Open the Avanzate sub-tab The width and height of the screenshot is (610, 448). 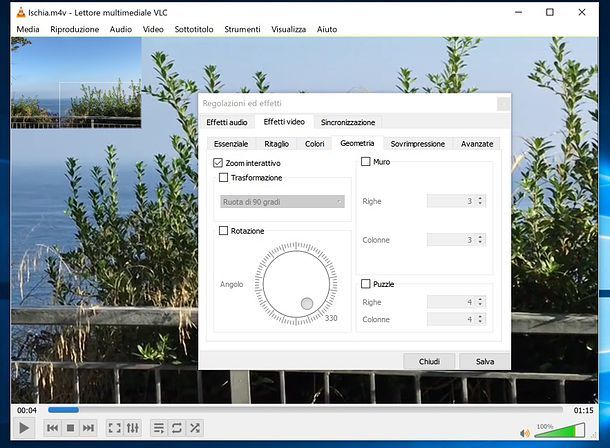[477, 144]
